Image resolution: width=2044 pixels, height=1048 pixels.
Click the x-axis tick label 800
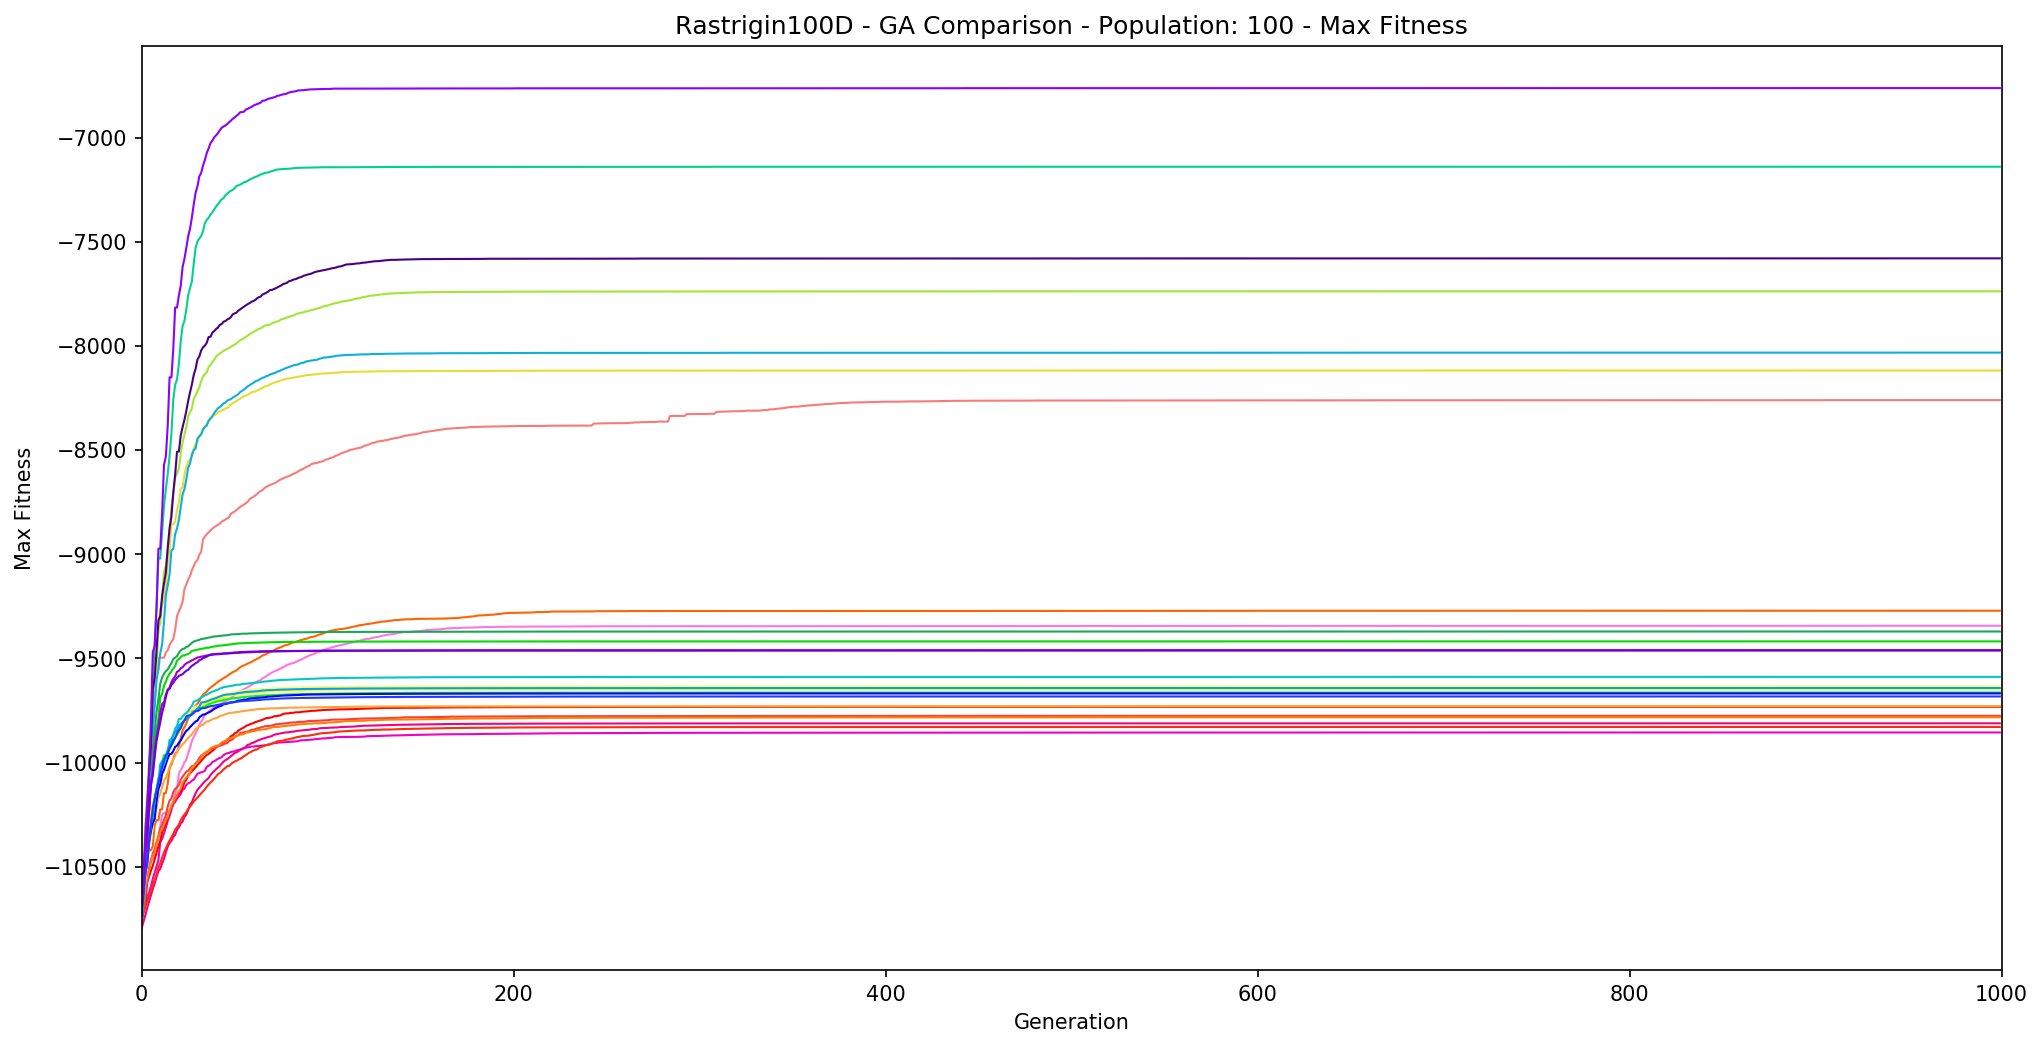pyautogui.click(x=1629, y=992)
